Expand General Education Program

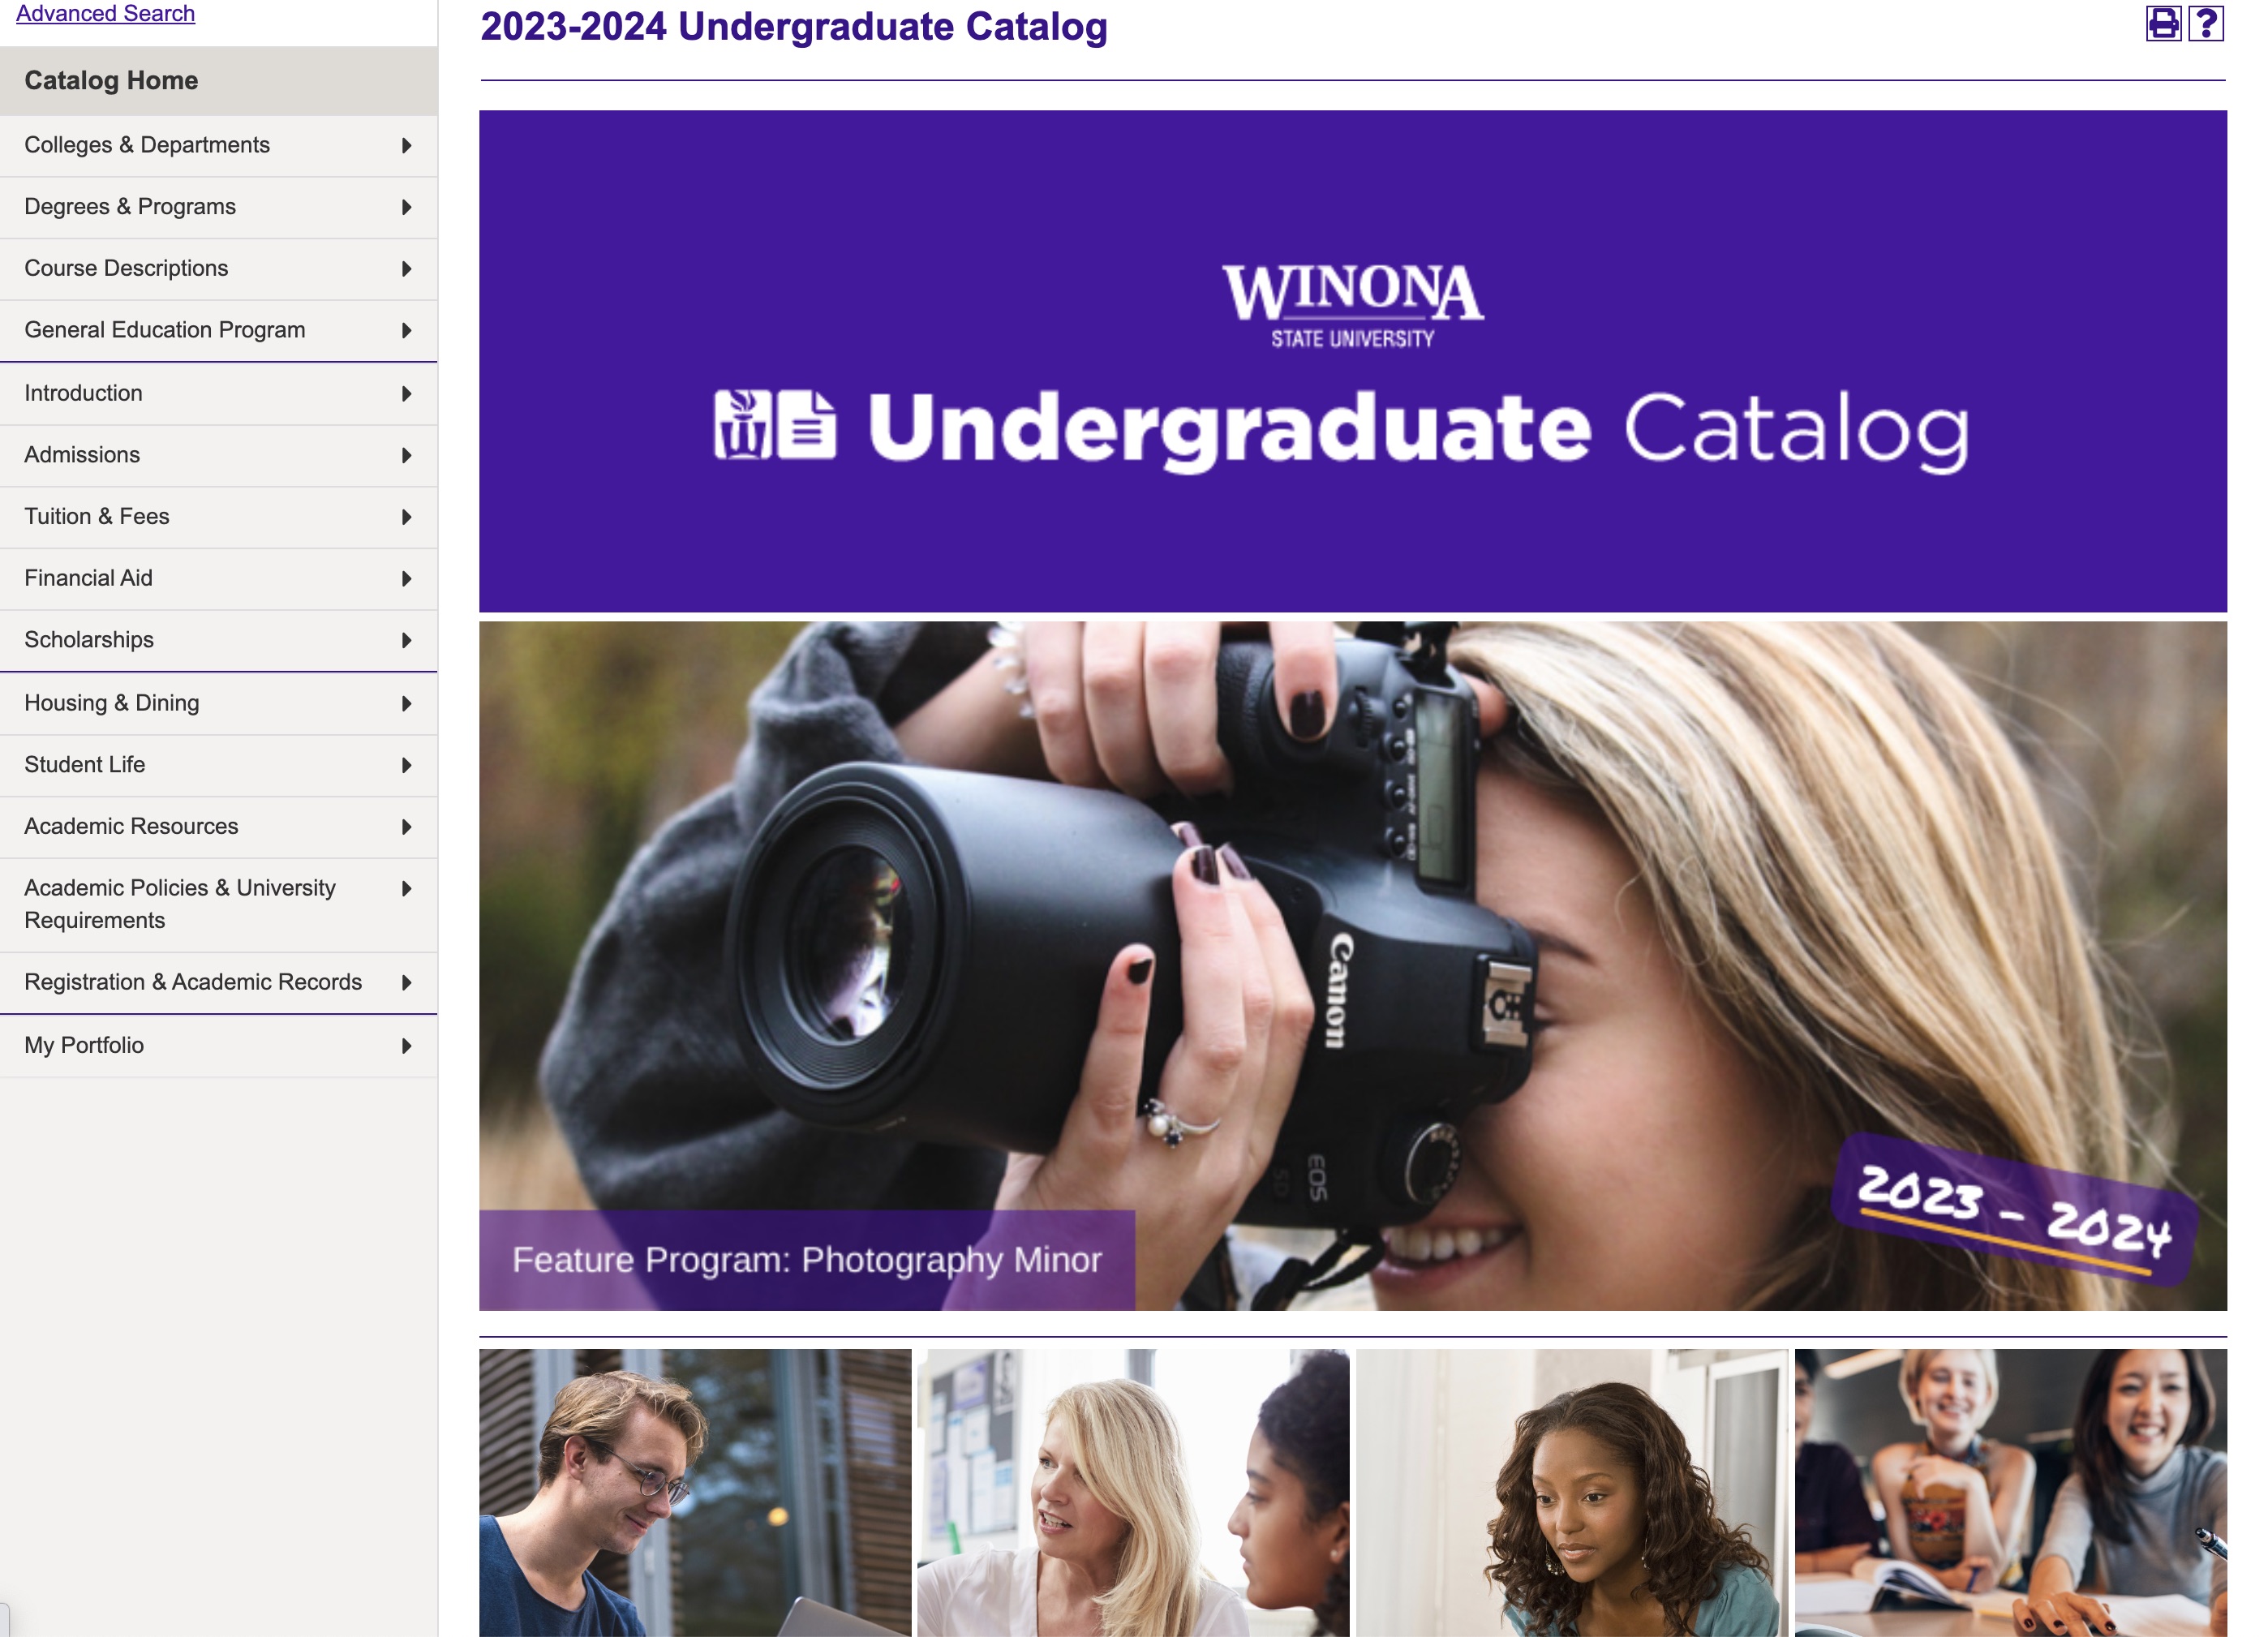tap(165, 329)
